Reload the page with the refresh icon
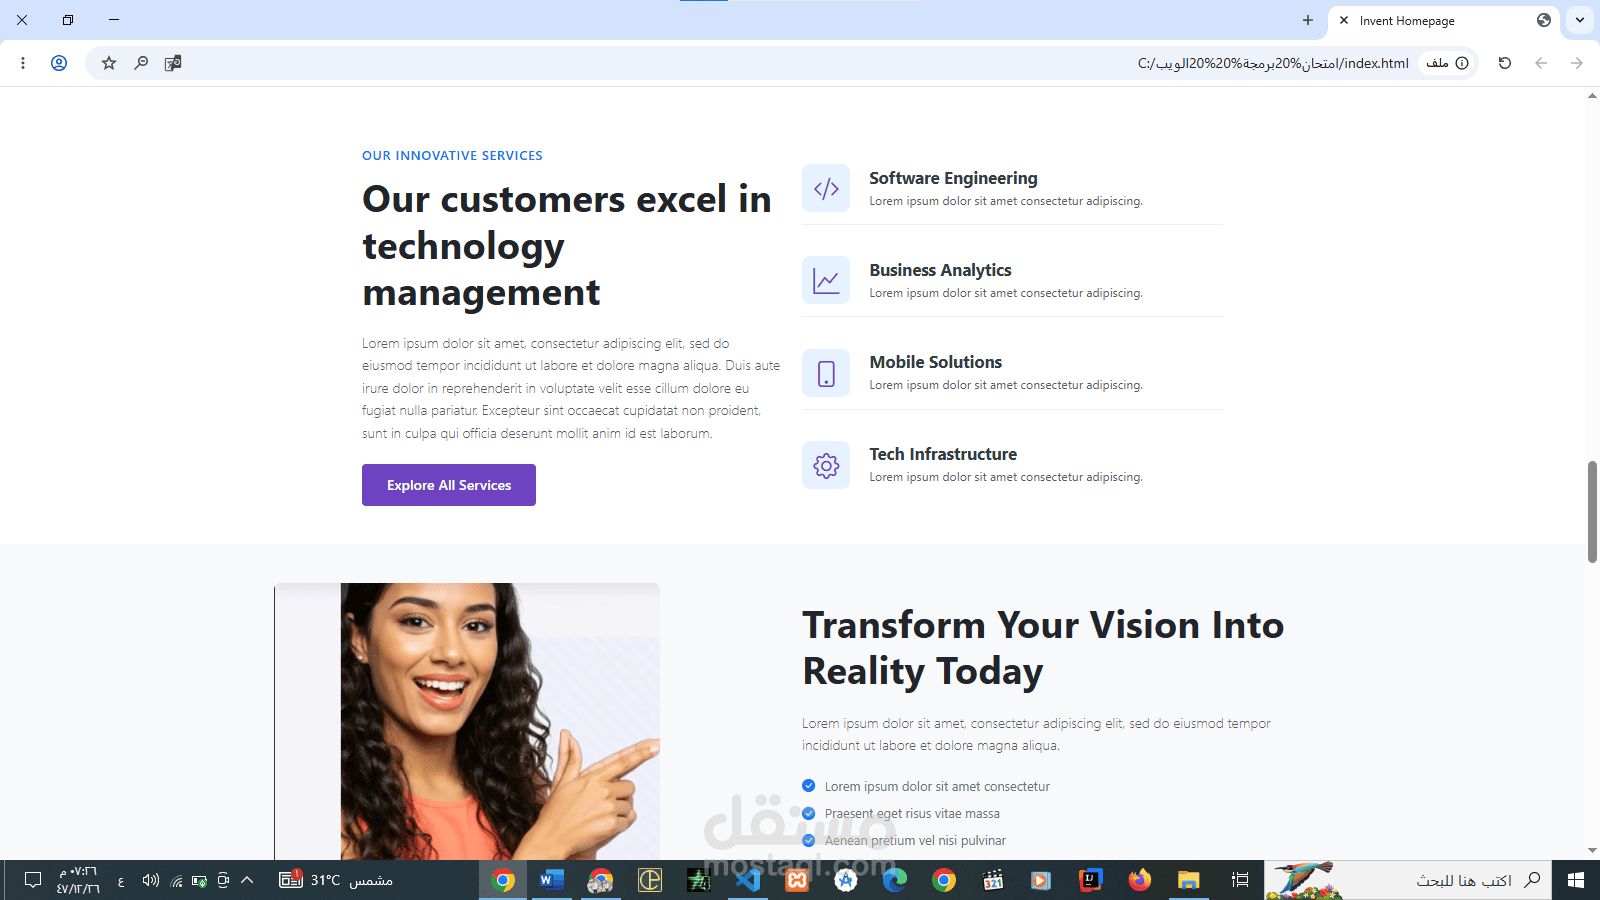The image size is (1600, 900). pyautogui.click(x=1505, y=63)
